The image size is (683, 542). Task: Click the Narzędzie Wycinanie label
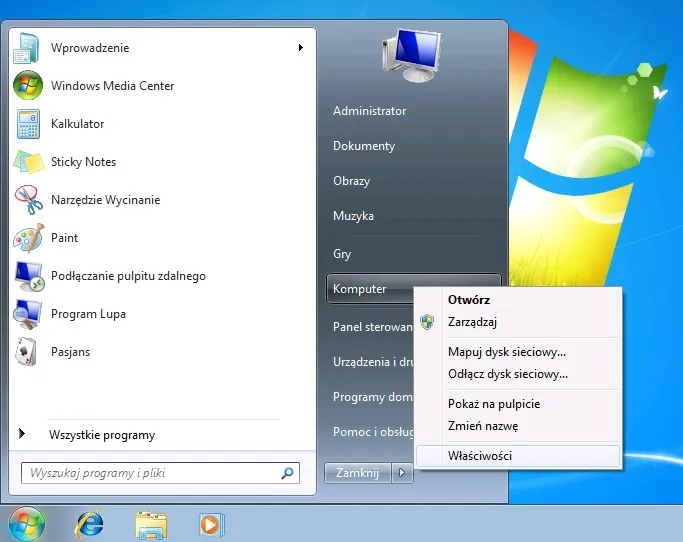105,200
